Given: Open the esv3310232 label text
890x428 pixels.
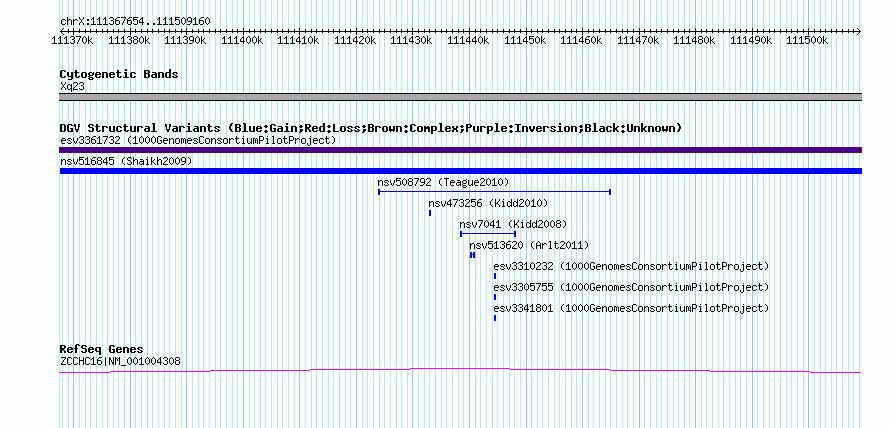Looking at the screenshot, I should pos(631,266).
